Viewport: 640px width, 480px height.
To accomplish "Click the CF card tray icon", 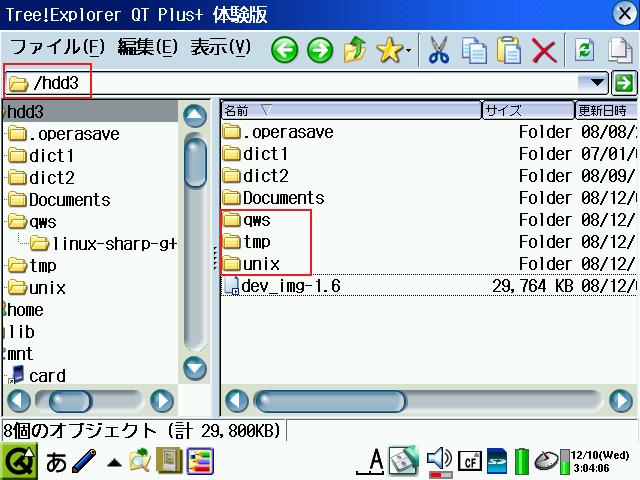I will click(x=470, y=462).
